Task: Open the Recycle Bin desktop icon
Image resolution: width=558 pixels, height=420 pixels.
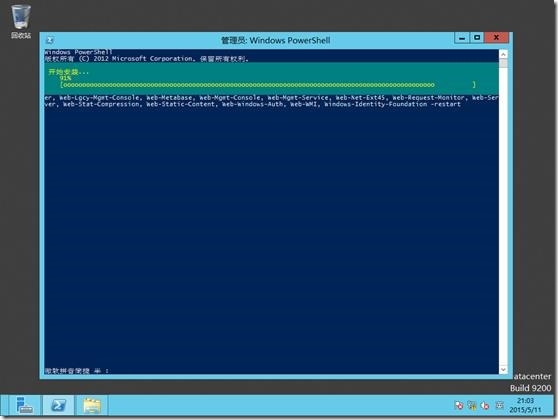Action: 21,21
